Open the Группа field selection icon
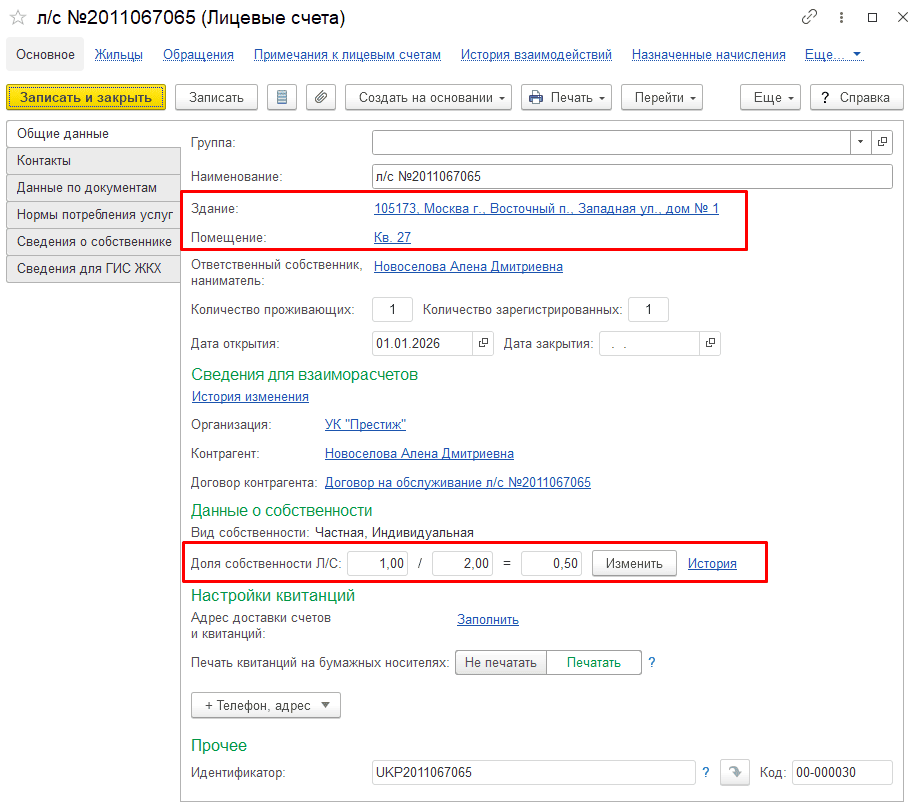Viewport: 917px width, 812px height. point(882,142)
